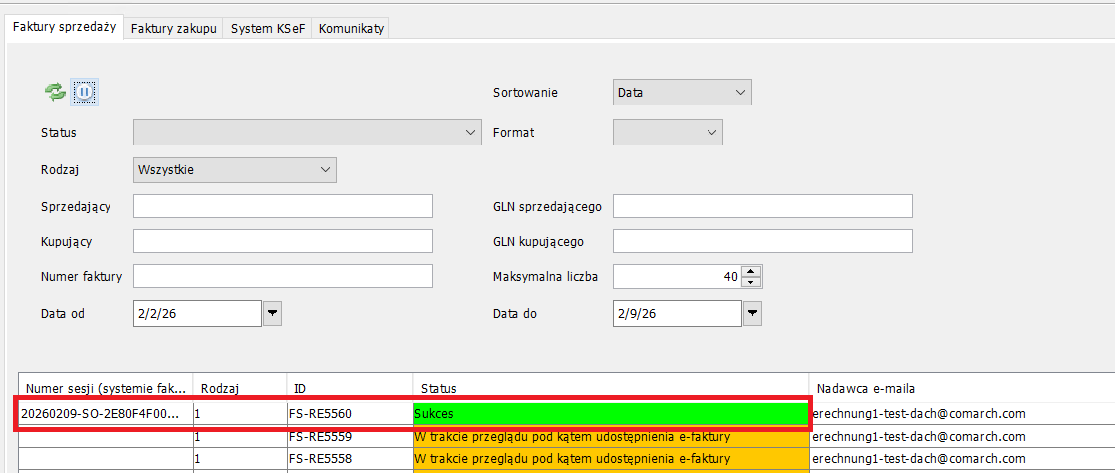This screenshot has width=1115, height=473.
Task: Click the Data od date field
Action: 197,314
